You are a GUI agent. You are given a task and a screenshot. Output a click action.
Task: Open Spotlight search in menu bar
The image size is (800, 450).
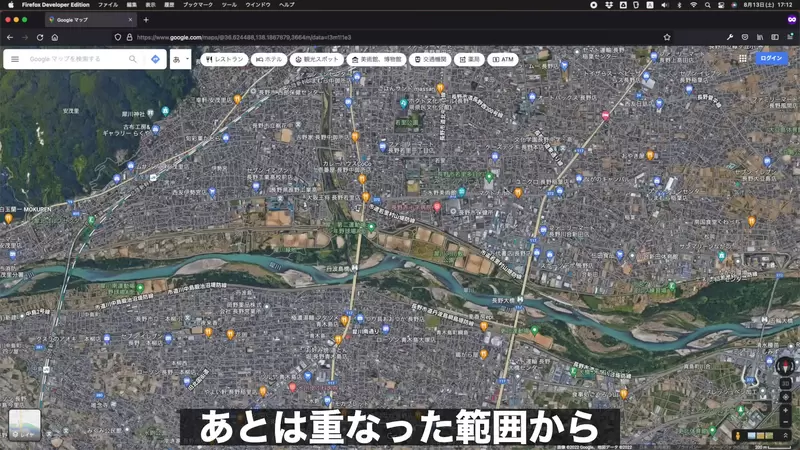708,5
